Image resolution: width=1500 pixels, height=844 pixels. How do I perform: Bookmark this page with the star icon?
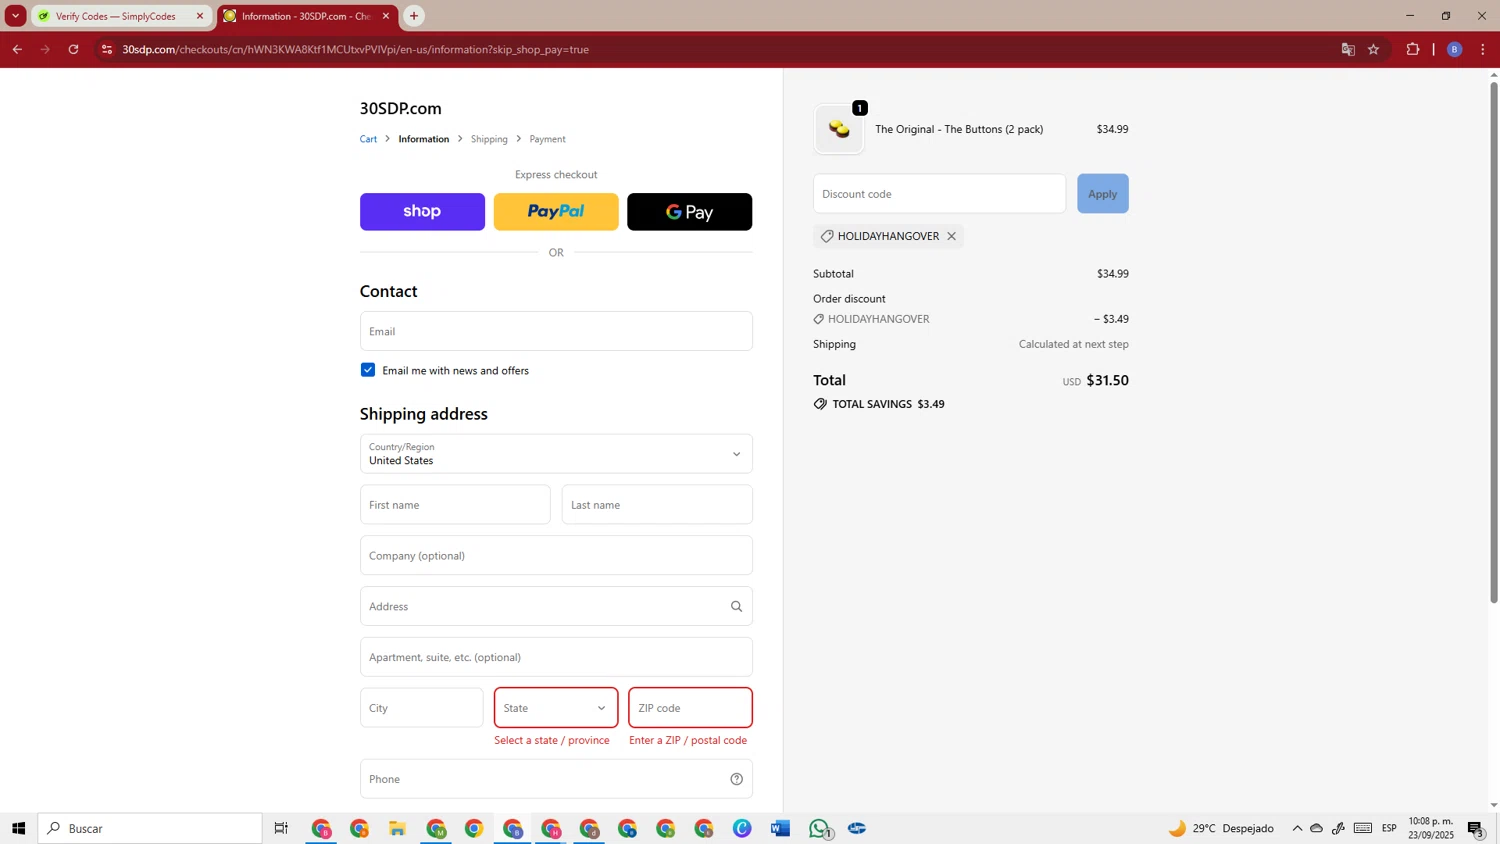(1374, 49)
